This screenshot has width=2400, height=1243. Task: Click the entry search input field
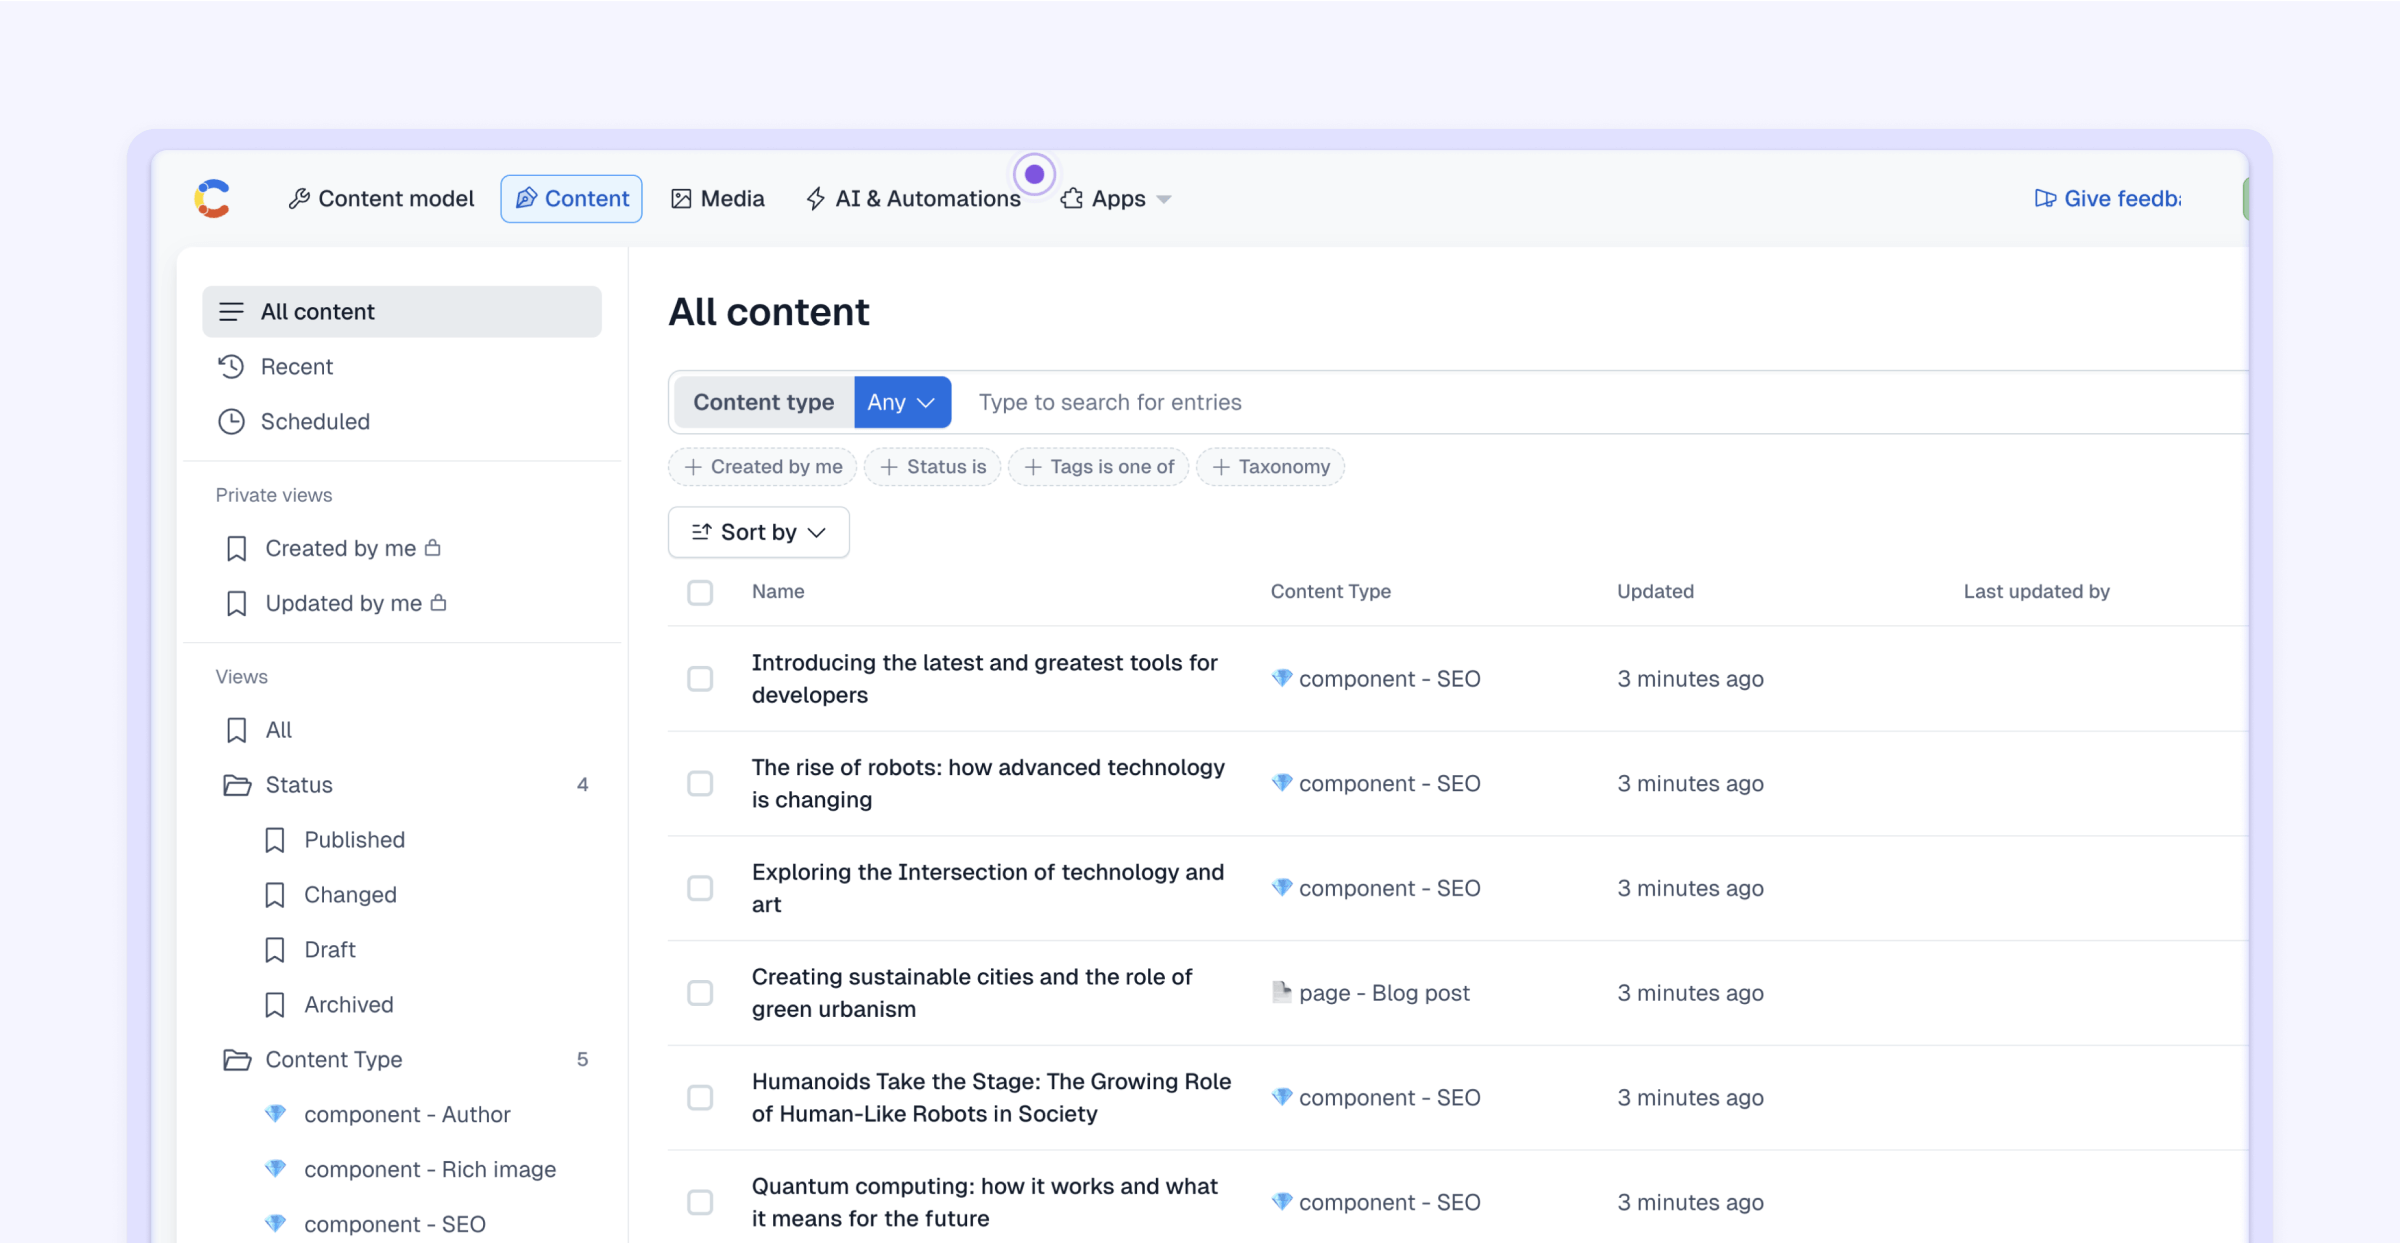coord(1600,402)
